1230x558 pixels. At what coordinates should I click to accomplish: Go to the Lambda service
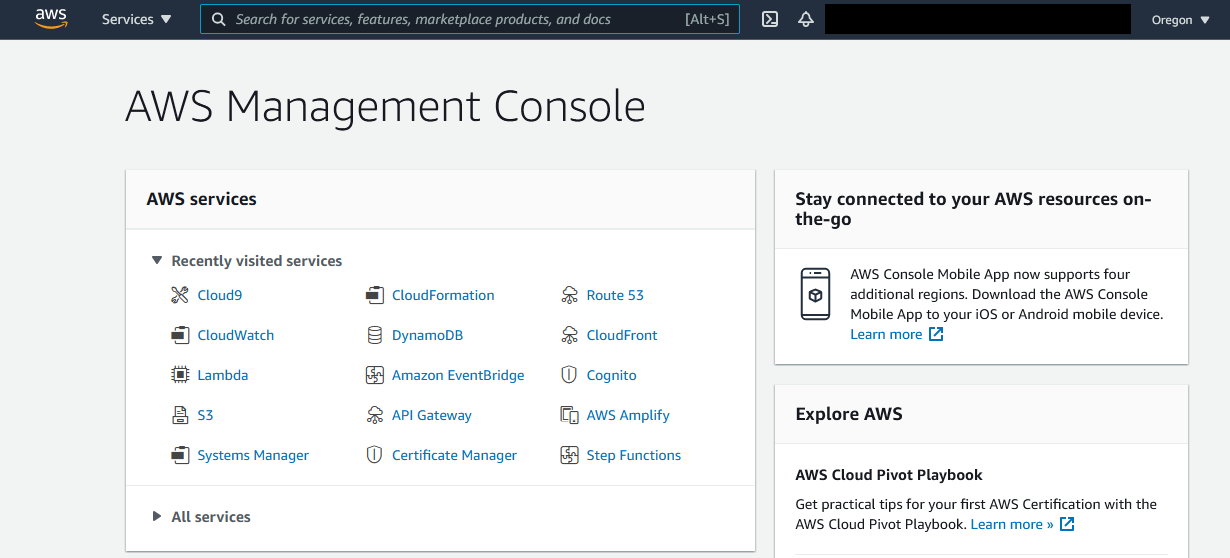pyautogui.click(x=223, y=375)
